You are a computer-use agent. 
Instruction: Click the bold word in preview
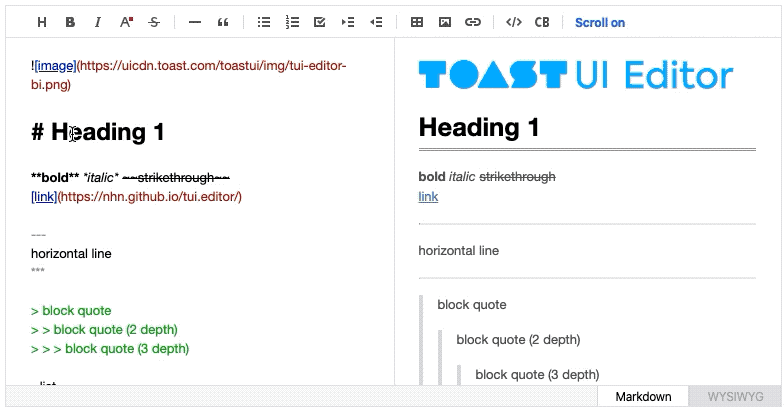click(432, 176)
